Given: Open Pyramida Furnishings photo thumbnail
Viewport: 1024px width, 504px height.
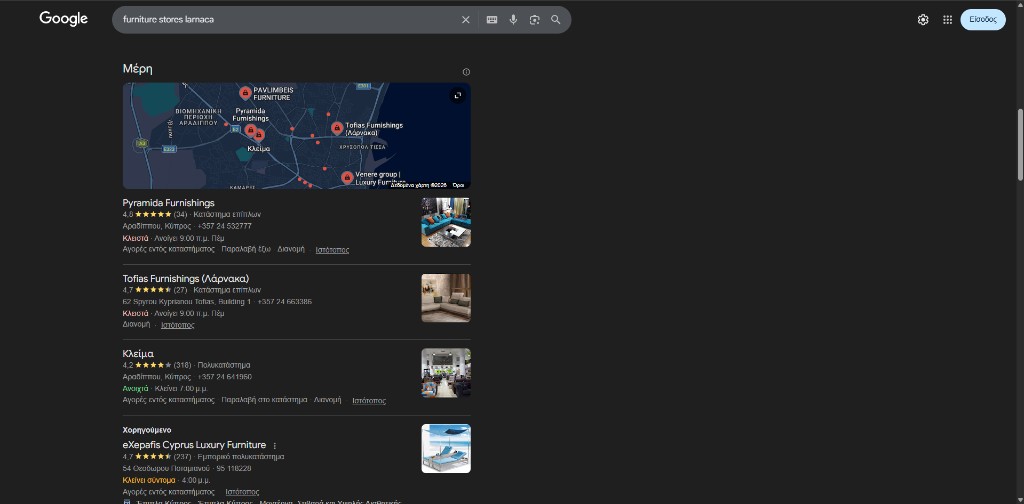Looking at the screenshot, I should tap(446, 222).
